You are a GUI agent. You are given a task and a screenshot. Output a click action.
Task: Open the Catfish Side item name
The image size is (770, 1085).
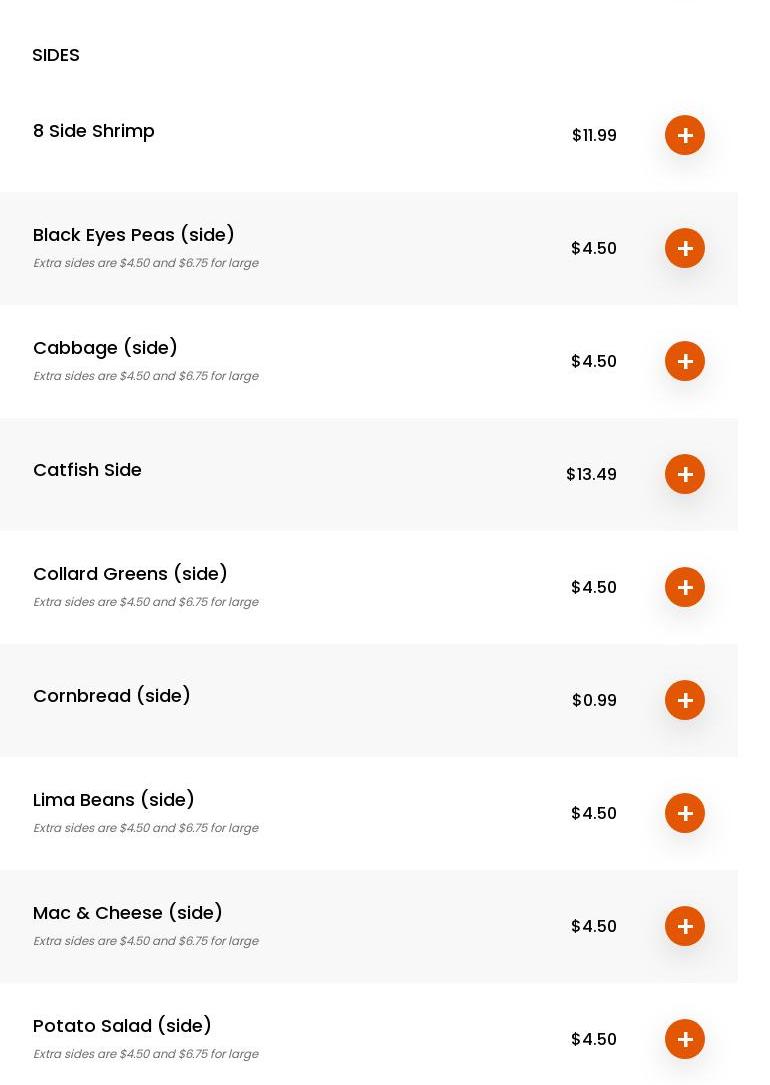coord(87,470)
